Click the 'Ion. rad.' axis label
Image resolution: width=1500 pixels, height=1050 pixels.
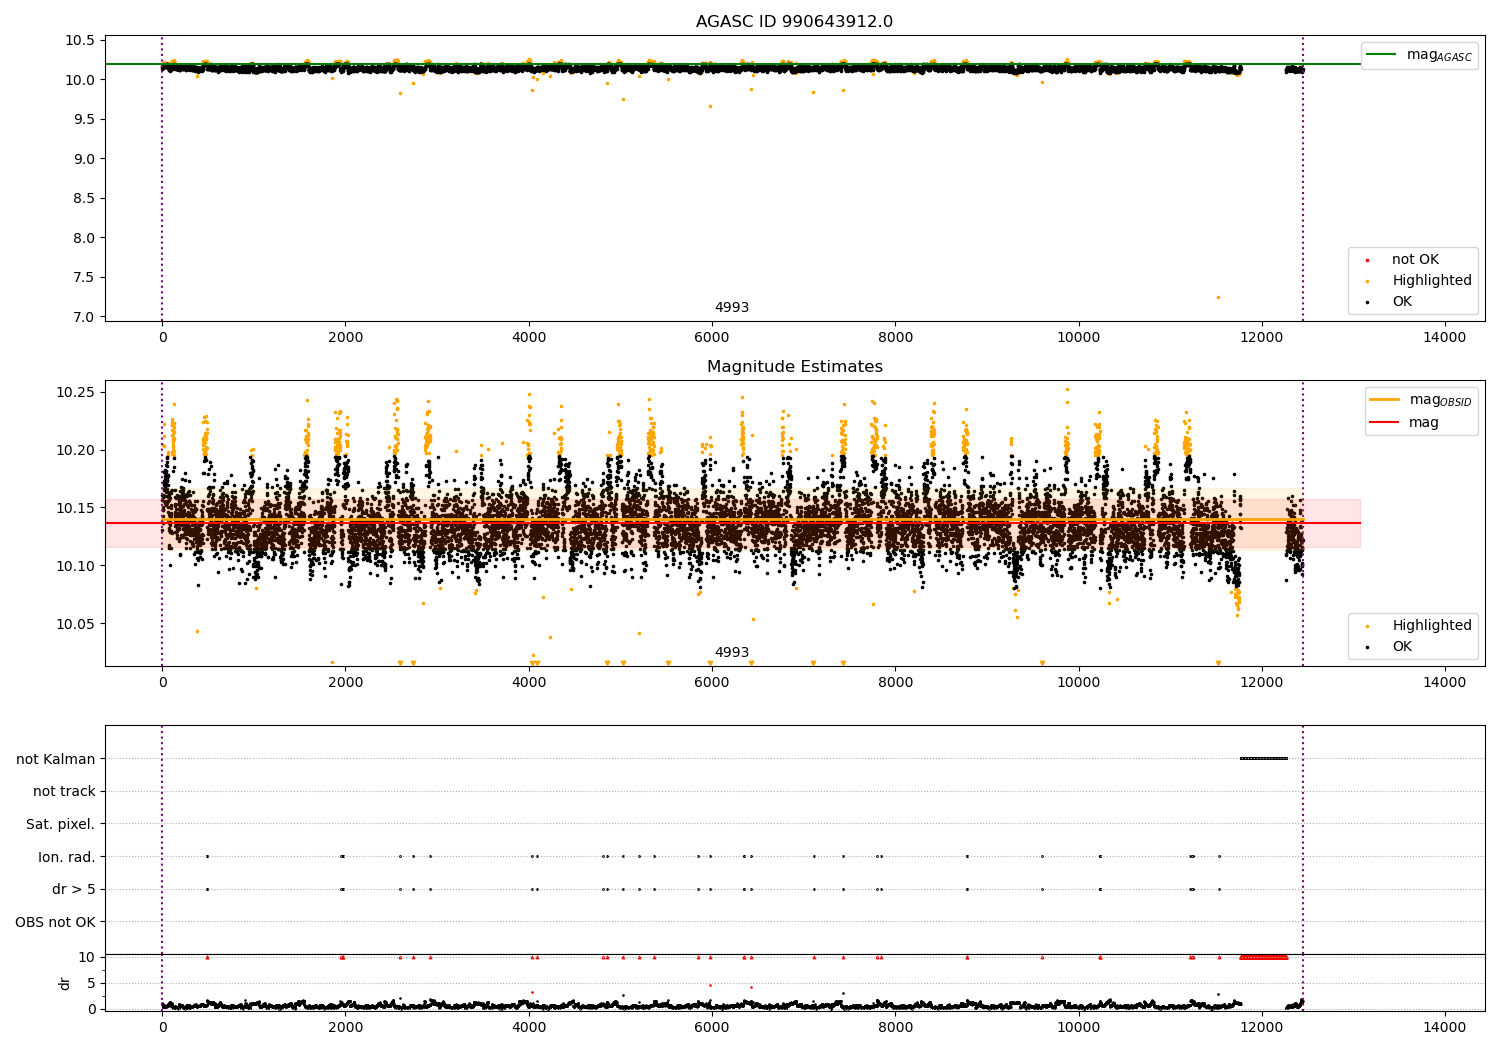(67, 857)
